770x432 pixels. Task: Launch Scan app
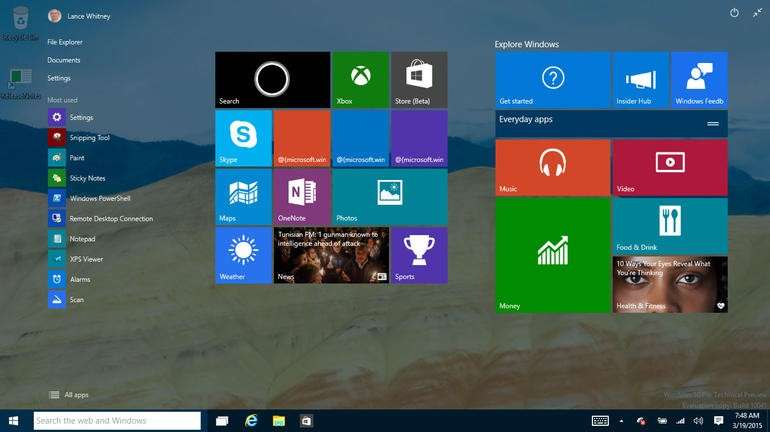point(66,299)
